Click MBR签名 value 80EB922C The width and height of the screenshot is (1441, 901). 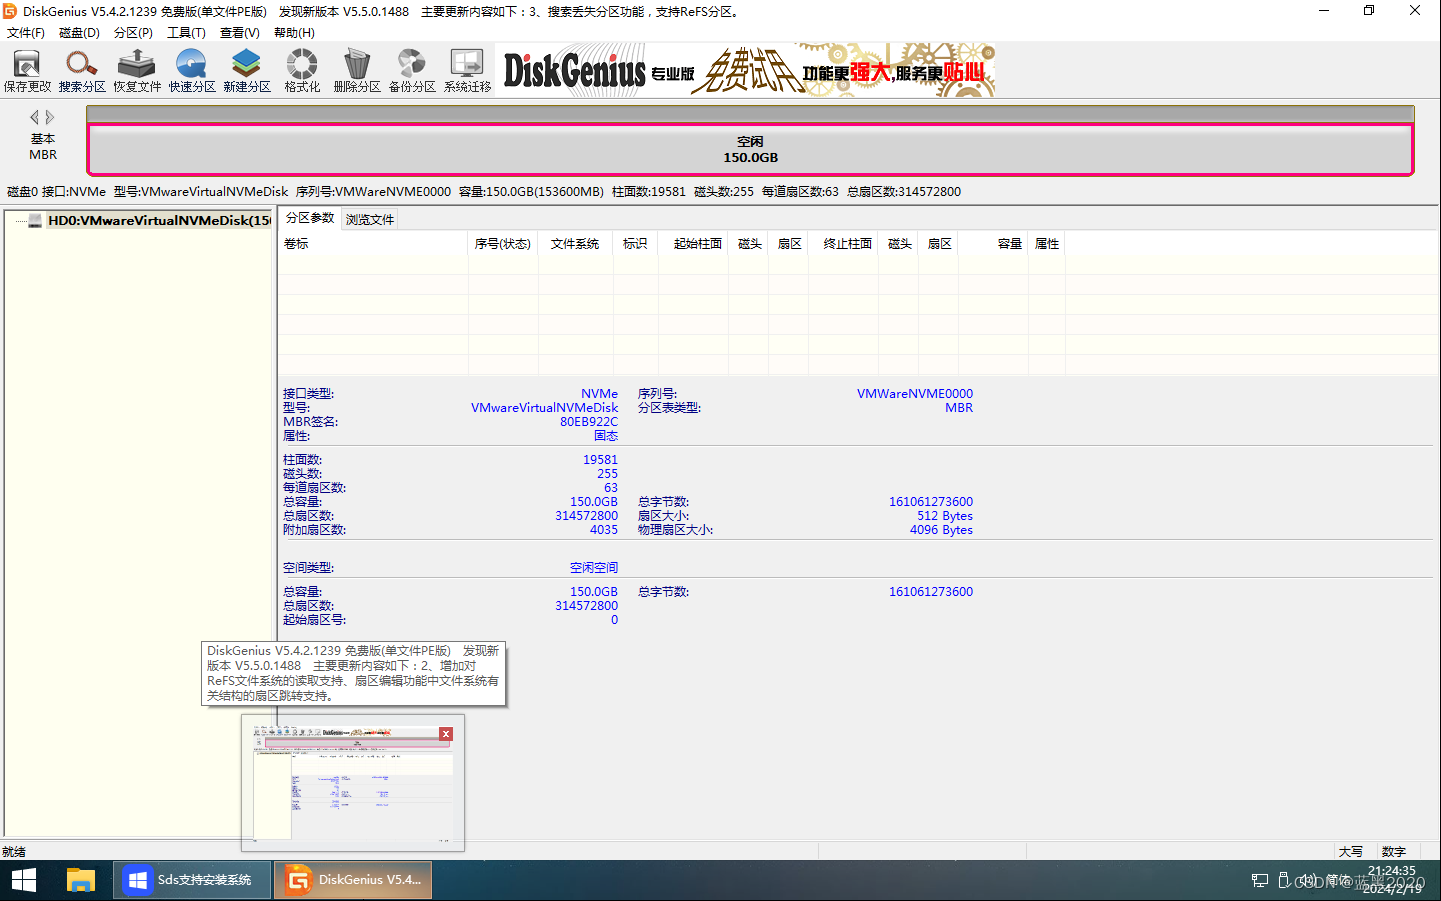(x=589, y=422)
